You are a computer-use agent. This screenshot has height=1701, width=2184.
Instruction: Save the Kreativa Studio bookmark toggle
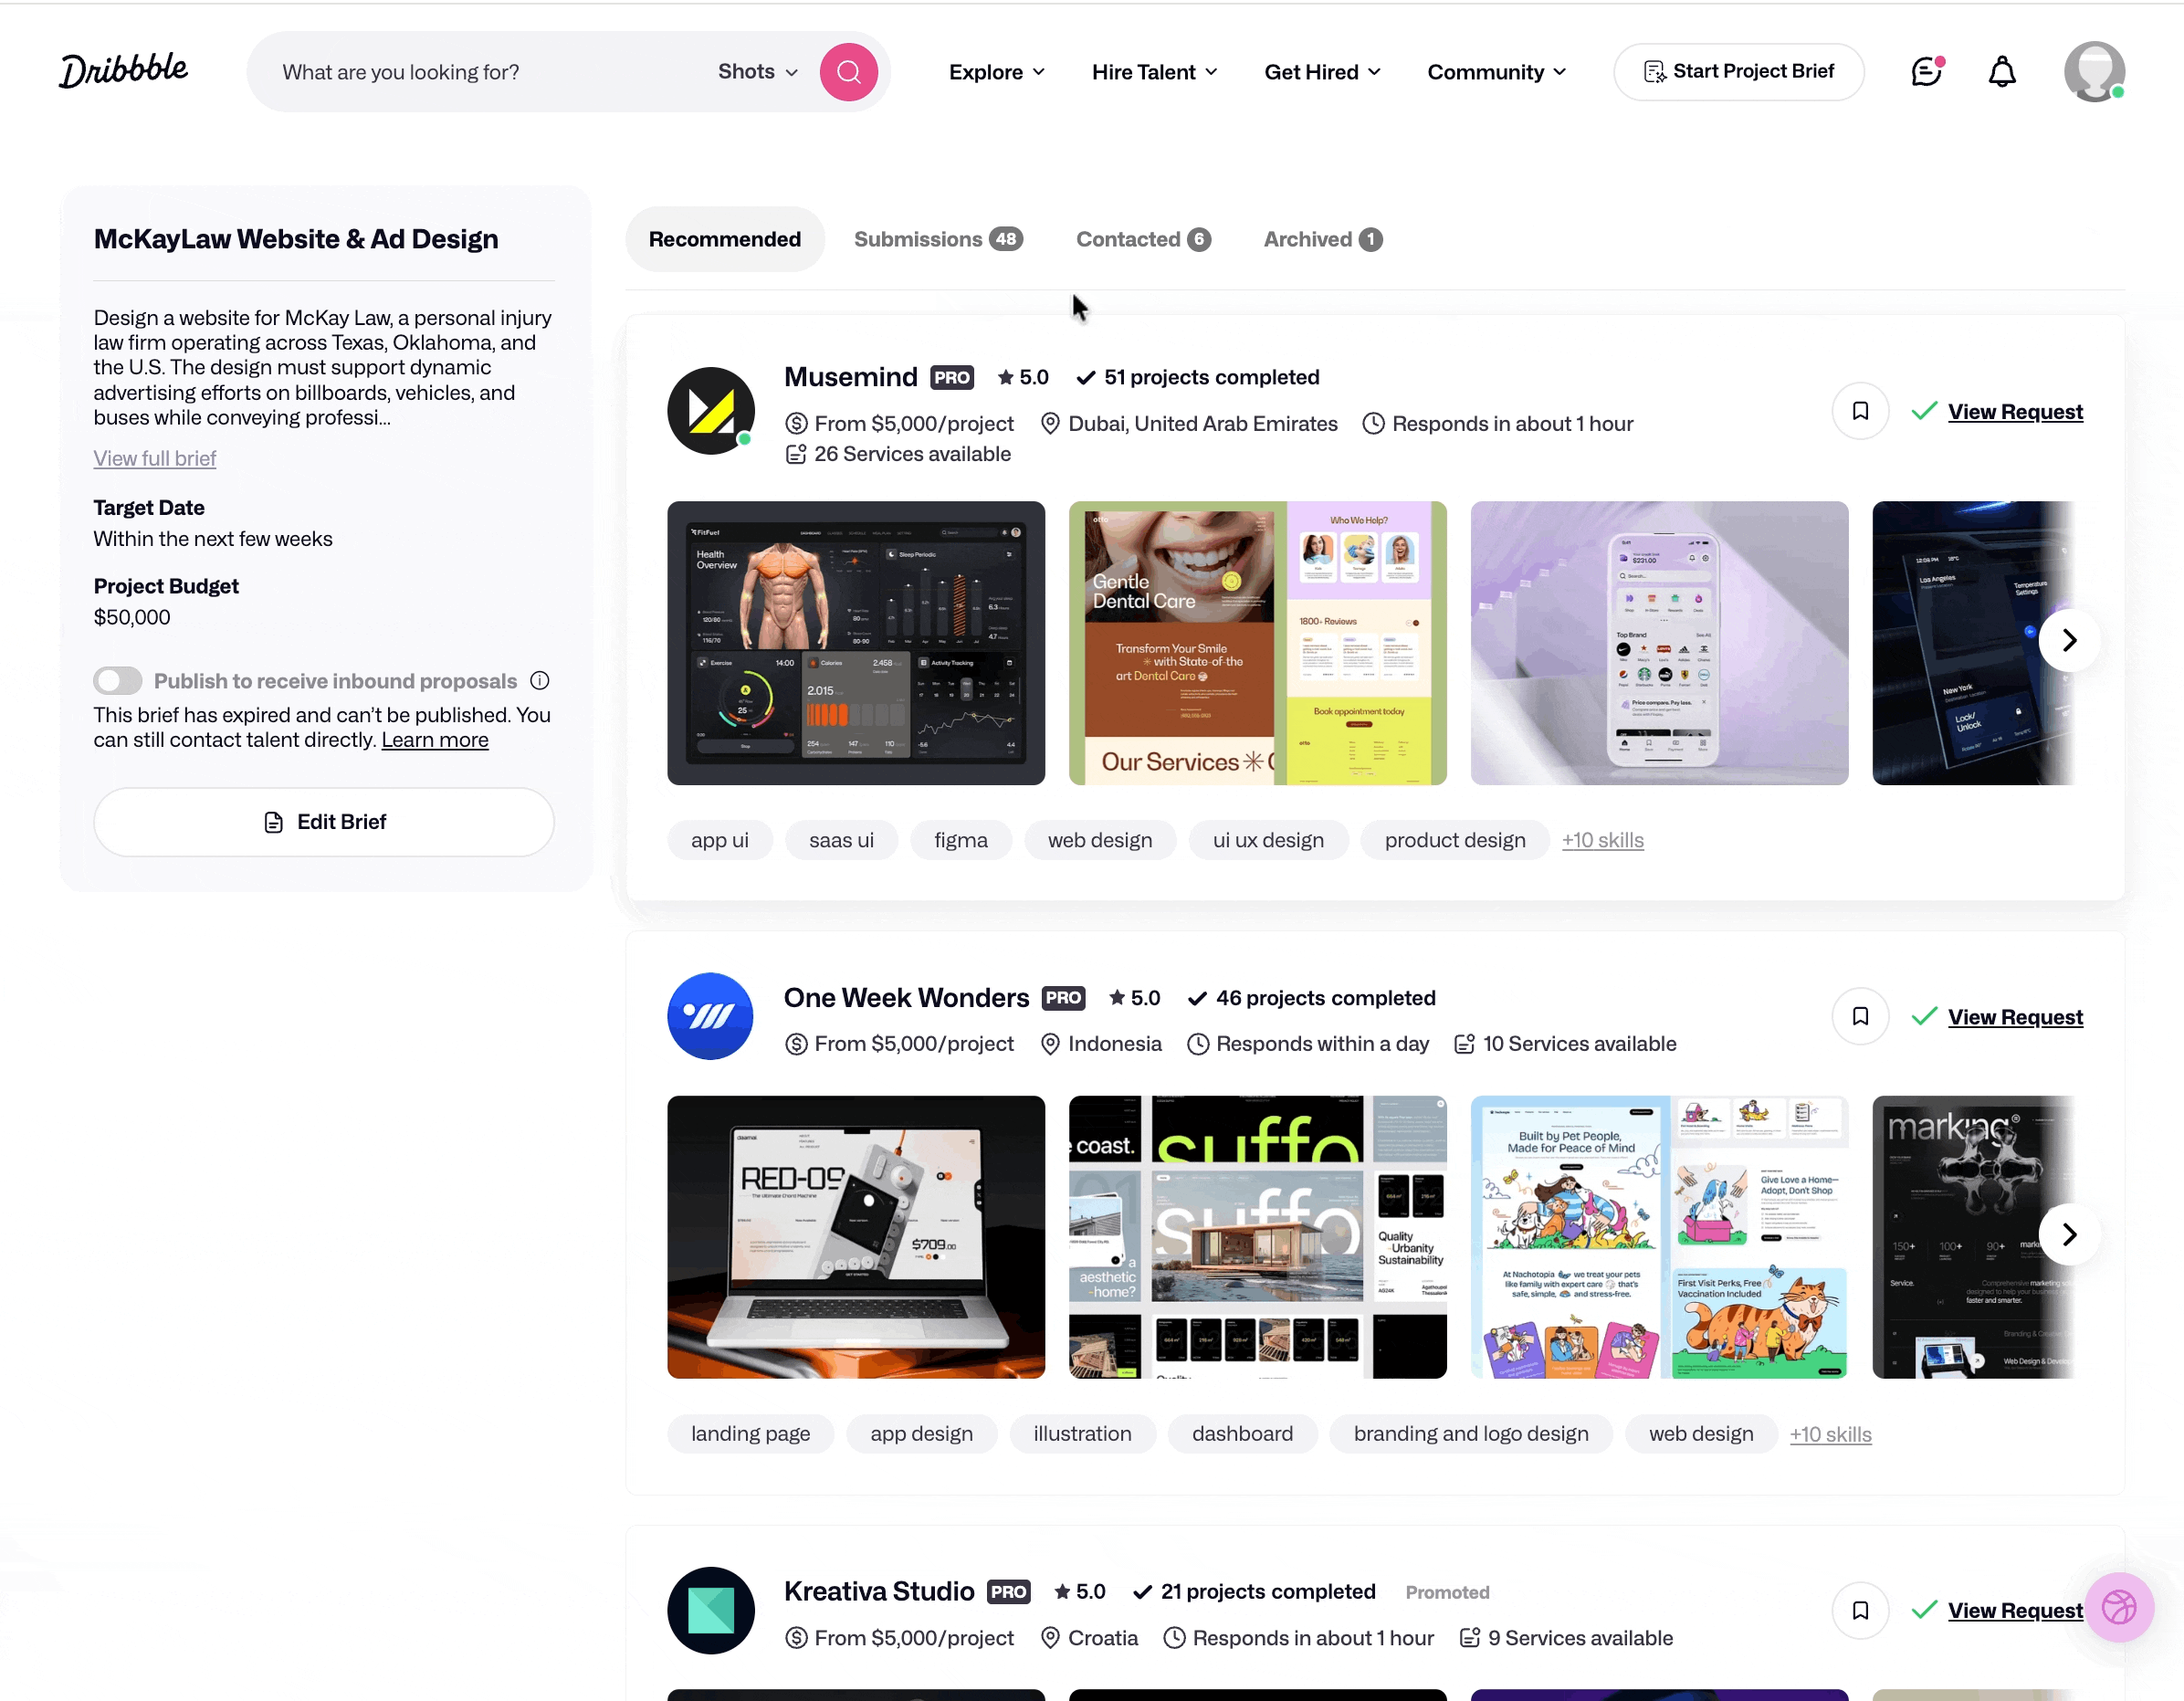pos(1859,1610)
